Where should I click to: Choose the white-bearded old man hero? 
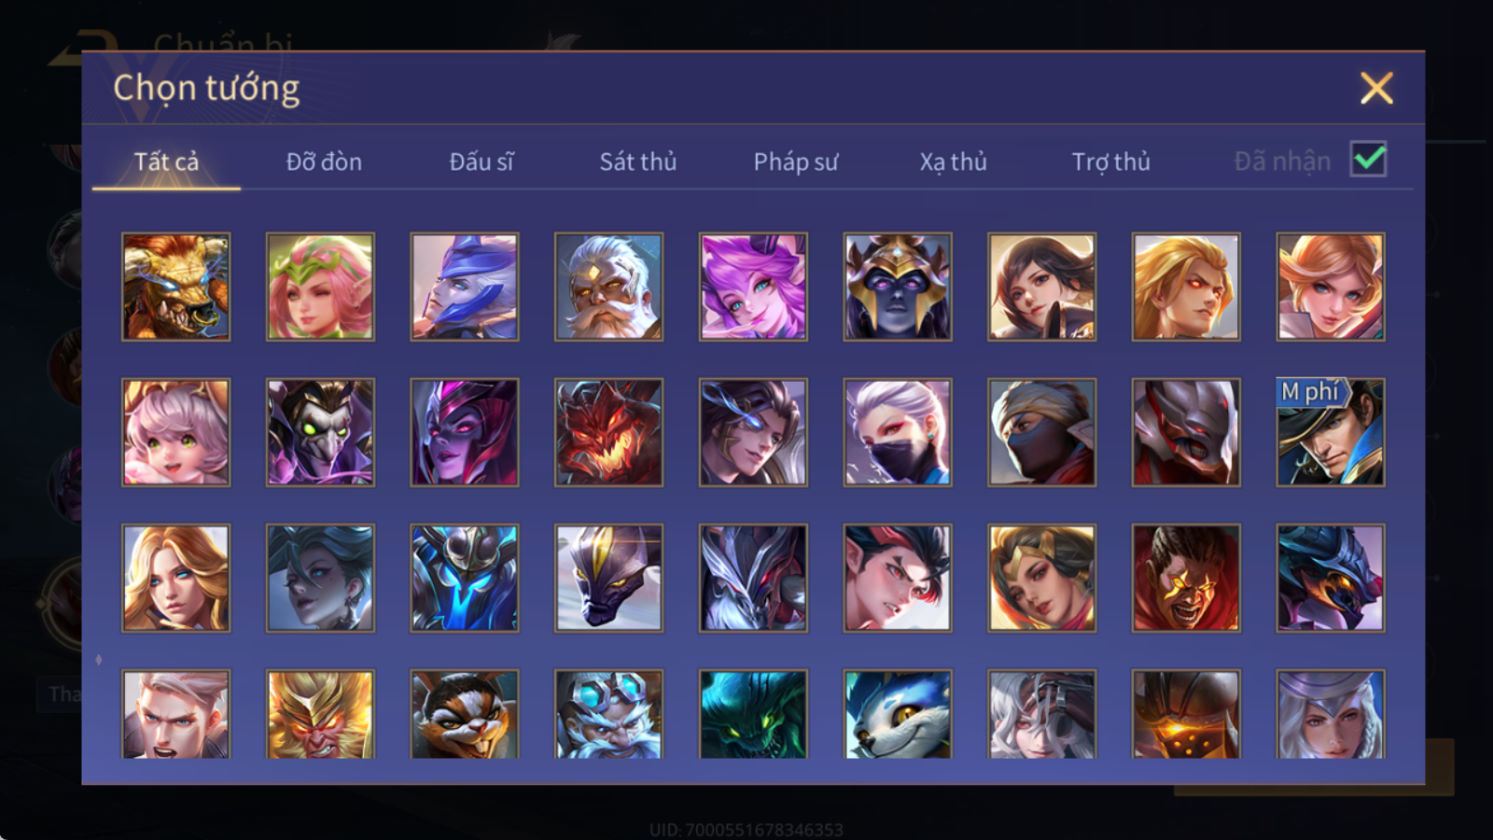(x=609, y=287)
